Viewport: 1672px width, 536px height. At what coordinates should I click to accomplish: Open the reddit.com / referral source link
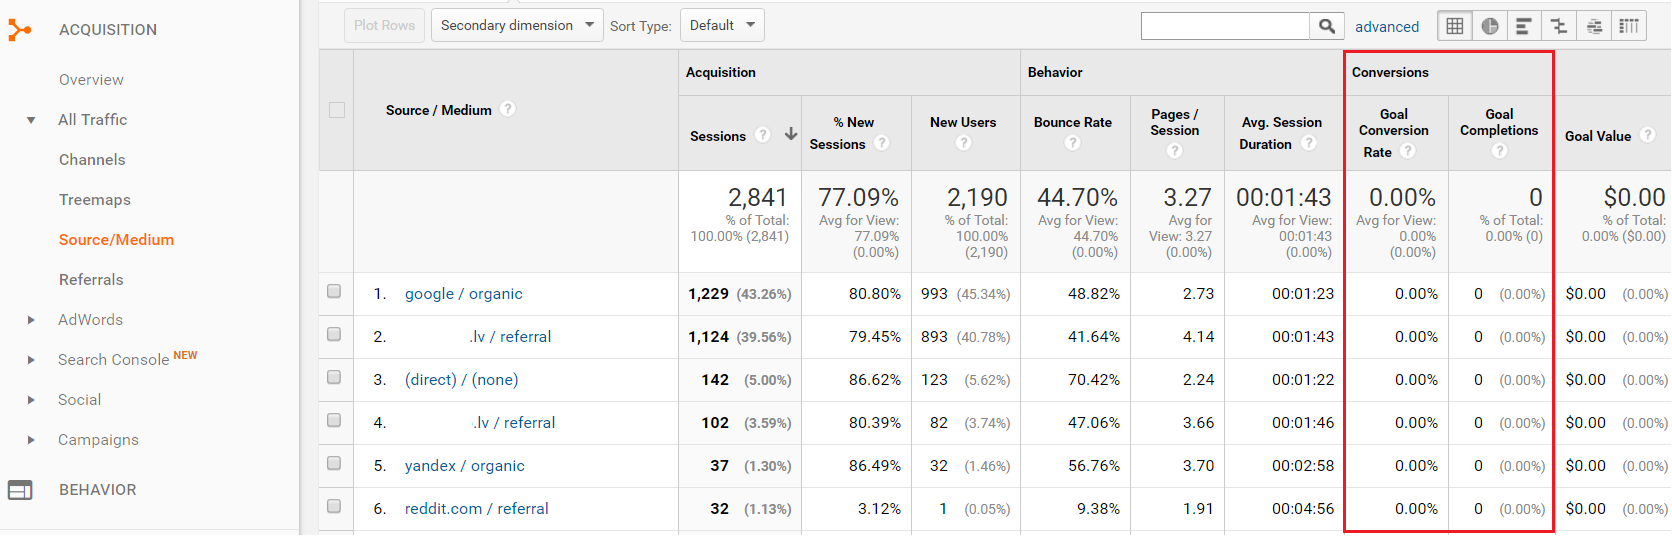click(x=477, y=509)
